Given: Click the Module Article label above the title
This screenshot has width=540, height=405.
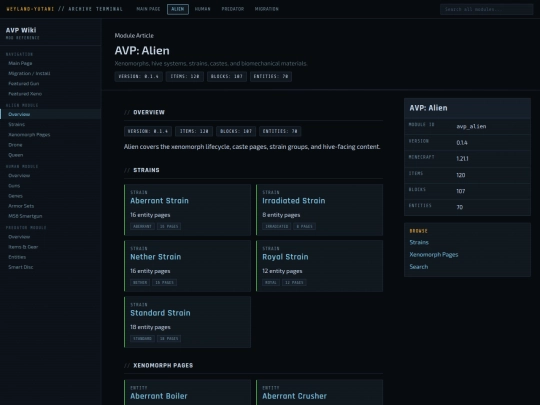Looking at the screenshot, I should tap(134, 35).
